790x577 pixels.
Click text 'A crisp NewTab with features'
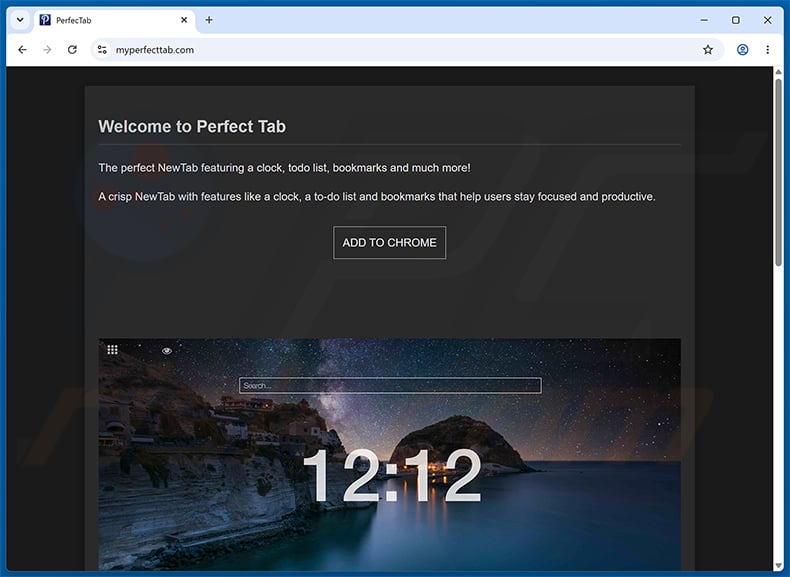[170, 197]
